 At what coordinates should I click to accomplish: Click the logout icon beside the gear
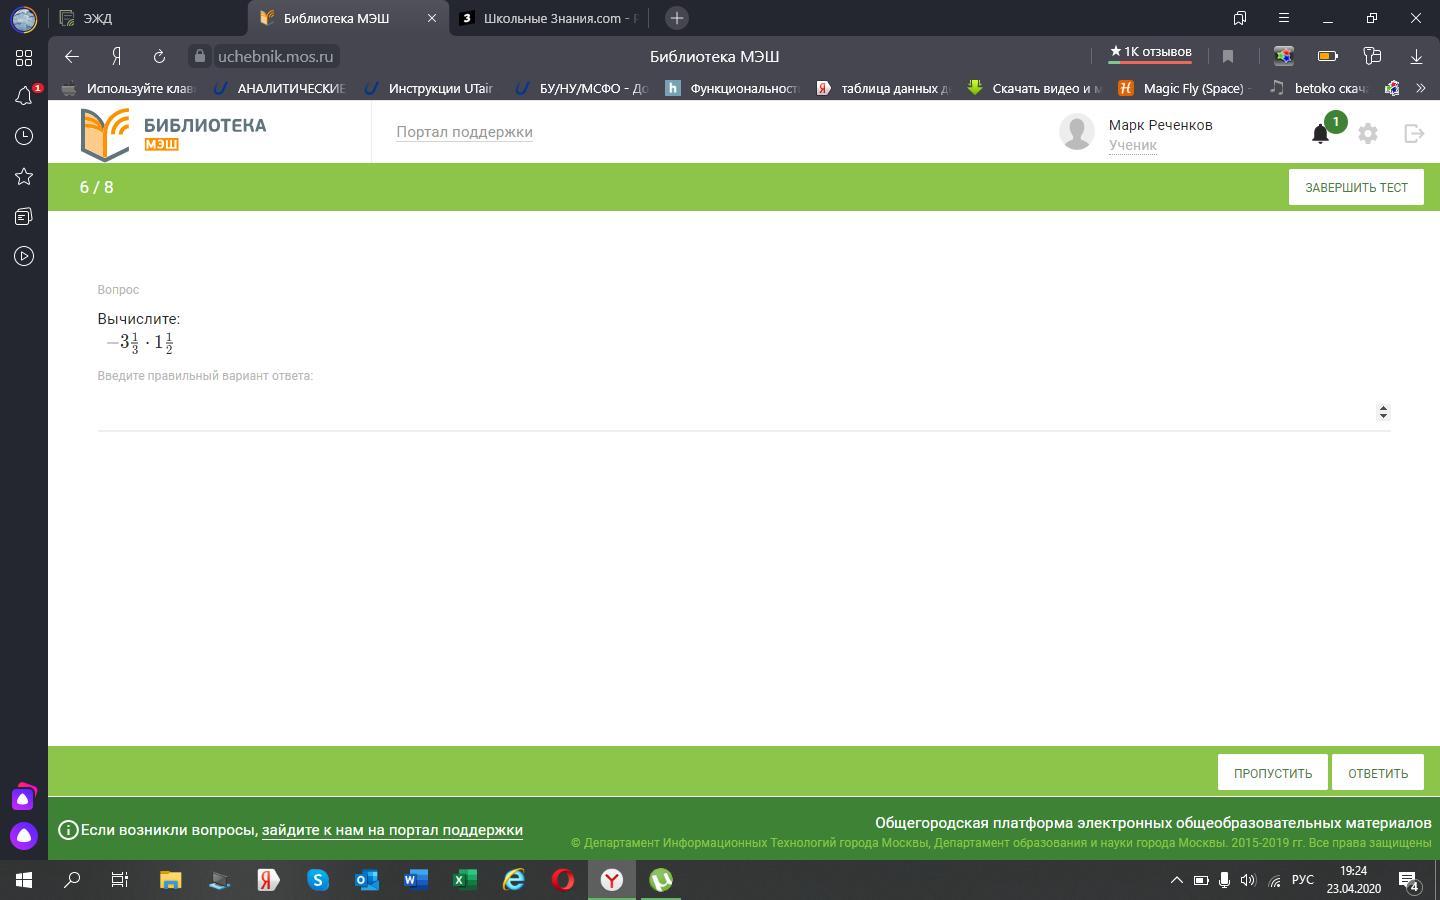coord(1414,133)
